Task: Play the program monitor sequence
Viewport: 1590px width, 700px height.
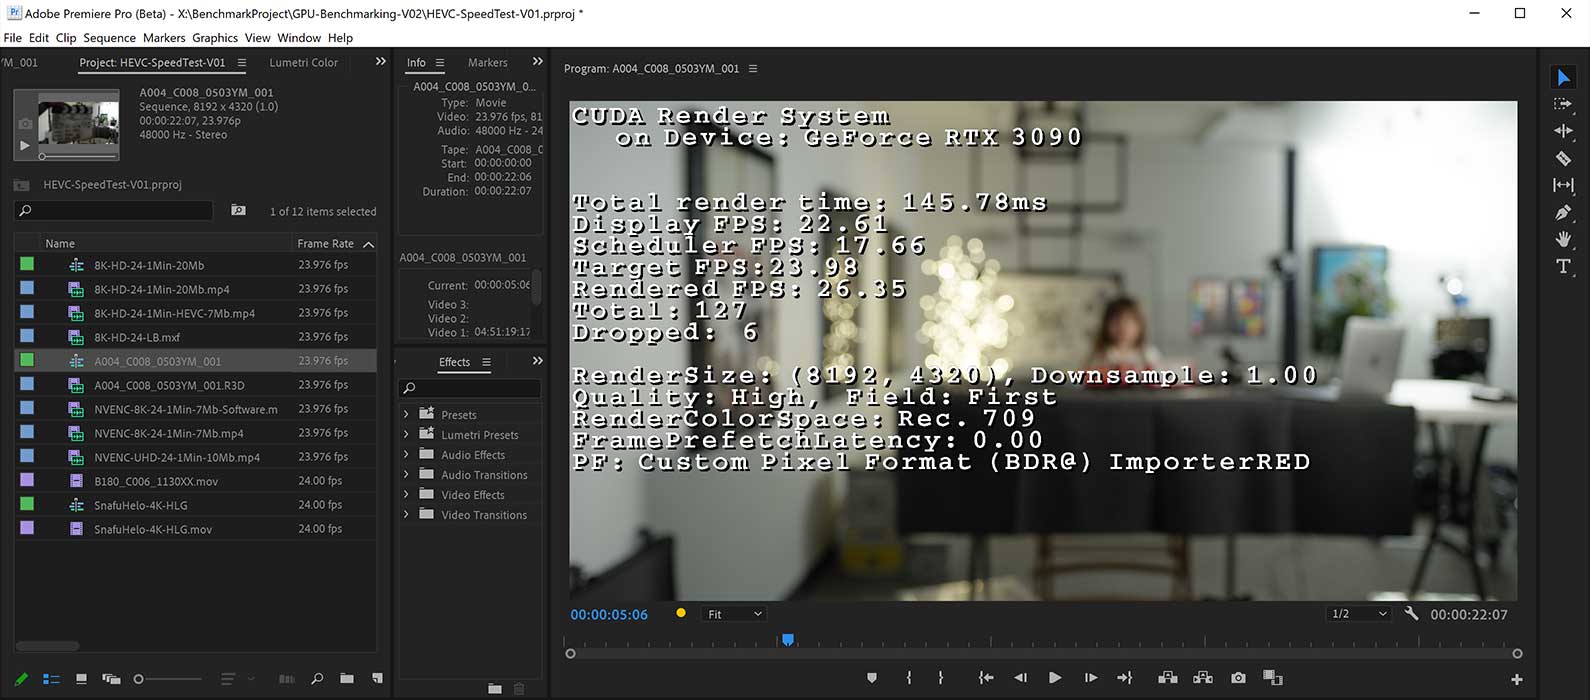Action: coord(1055,678)
